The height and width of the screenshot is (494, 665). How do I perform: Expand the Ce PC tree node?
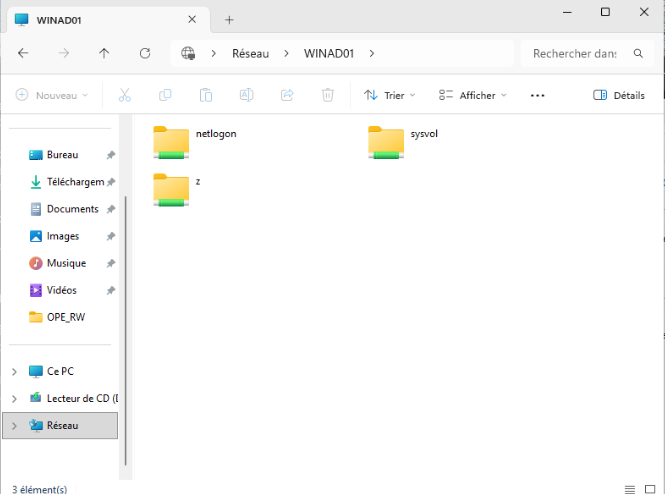(14, 372)
